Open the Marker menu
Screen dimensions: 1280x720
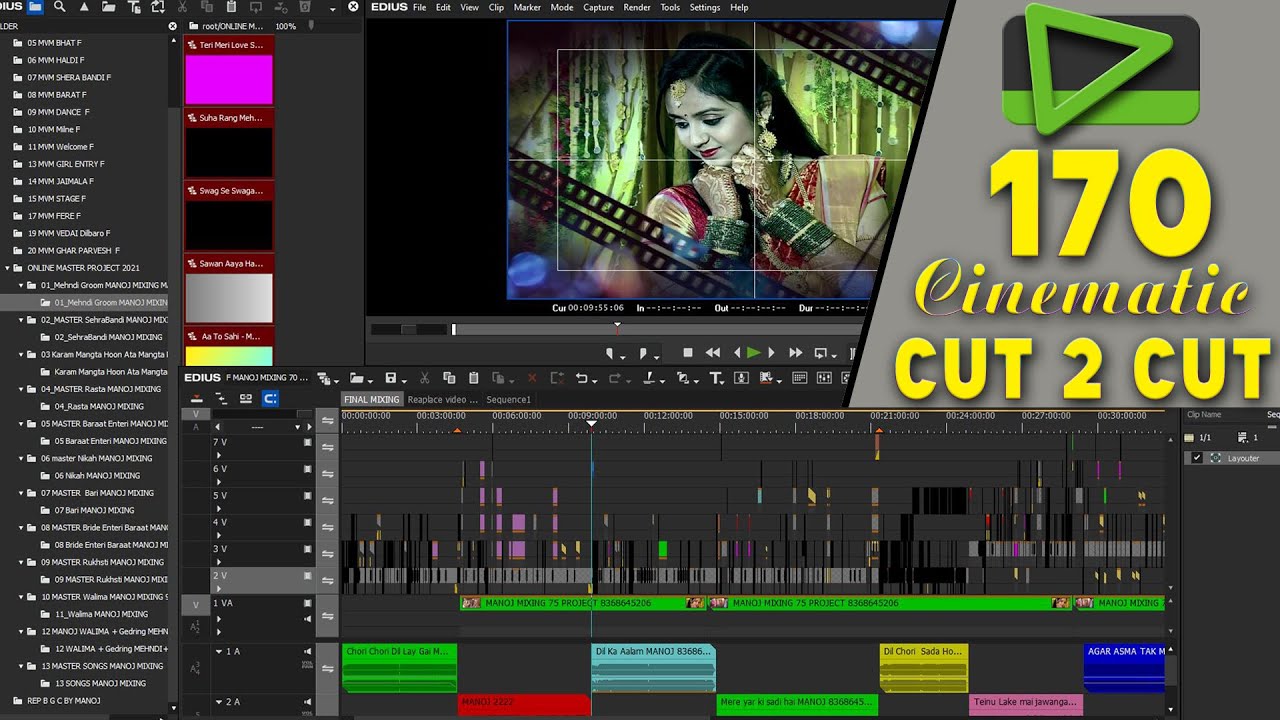[x=527, y=7]
